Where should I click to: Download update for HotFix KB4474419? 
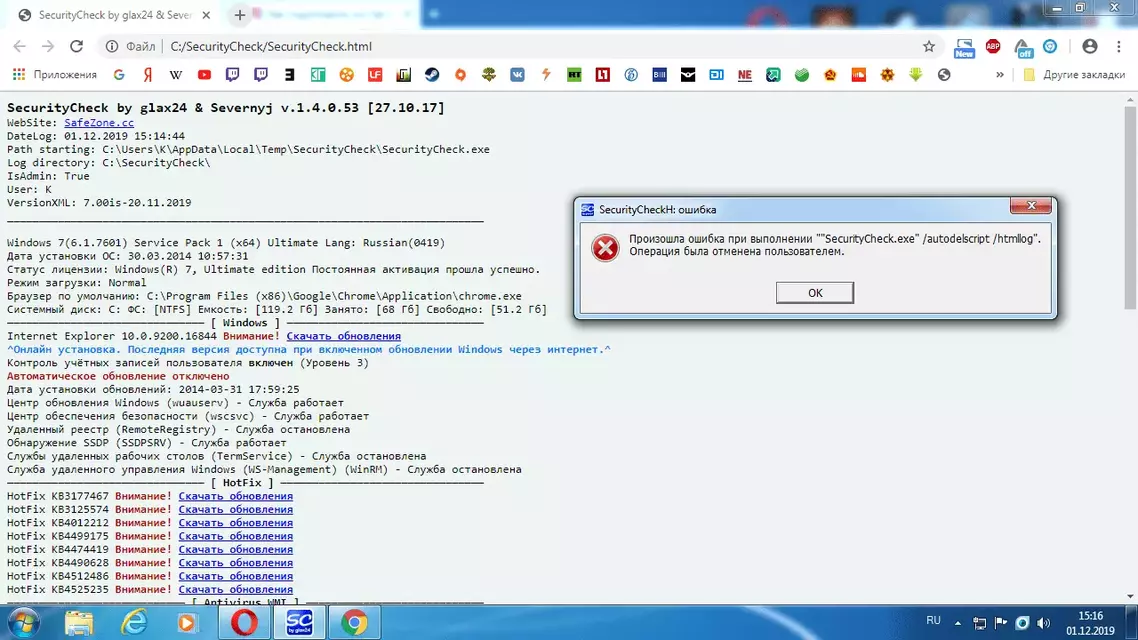[x=236, y=549]
